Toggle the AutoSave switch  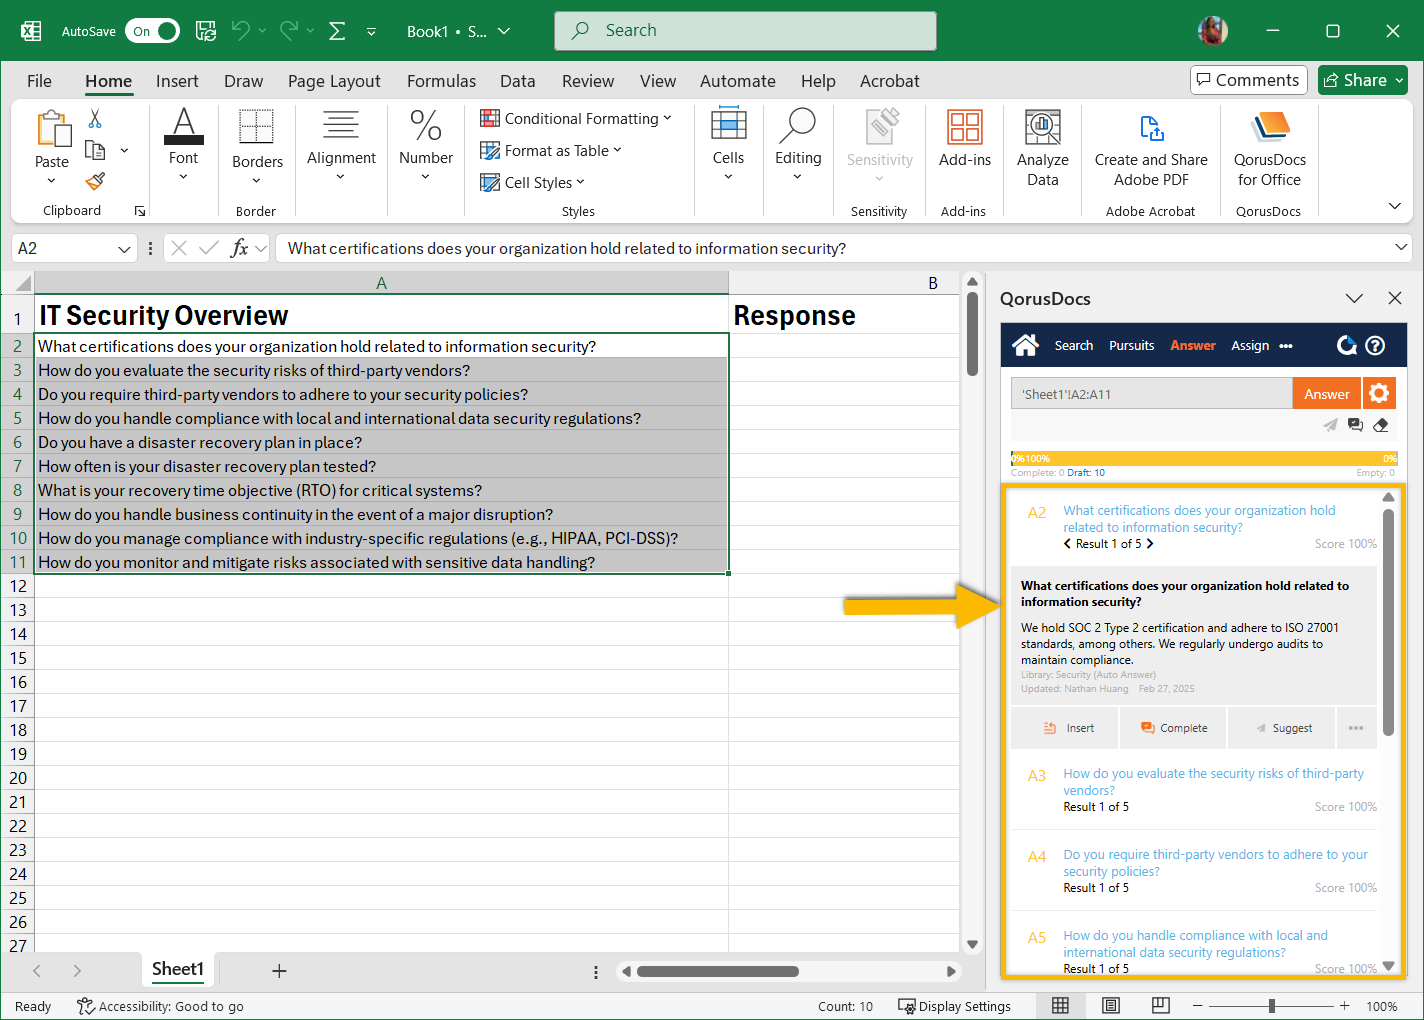[x=152, y=31]
